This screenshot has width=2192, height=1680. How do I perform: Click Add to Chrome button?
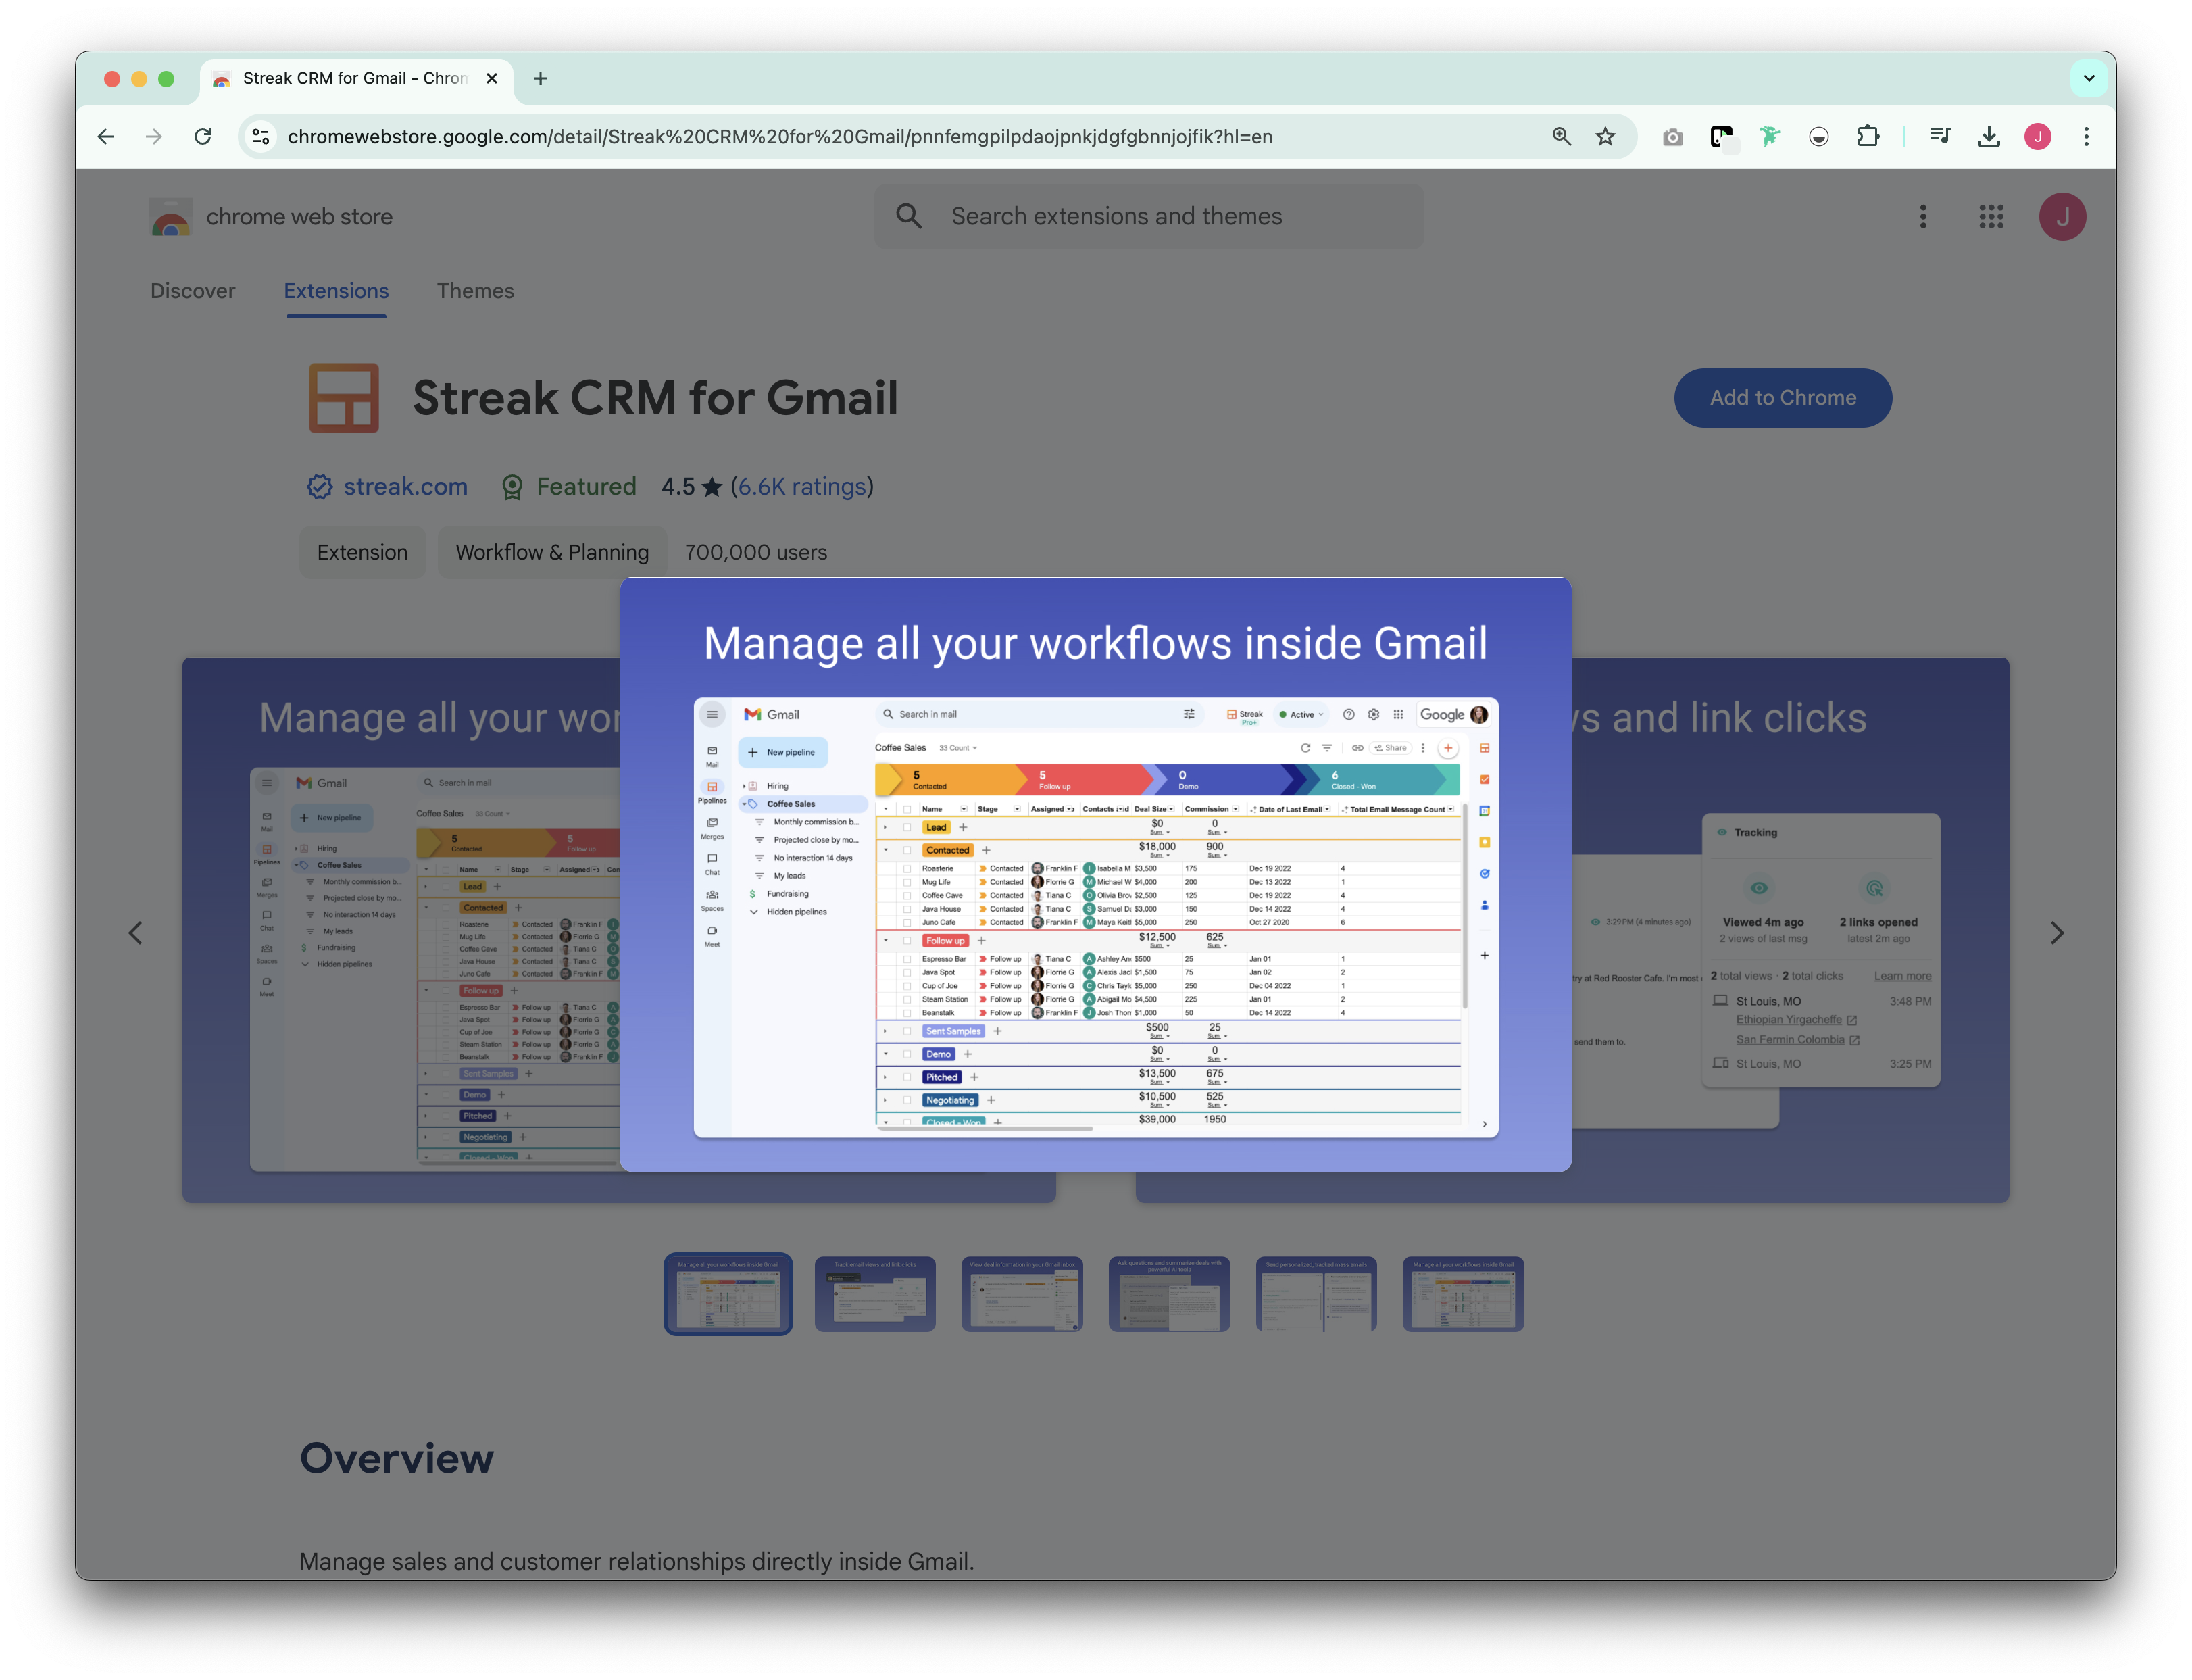1782,398
